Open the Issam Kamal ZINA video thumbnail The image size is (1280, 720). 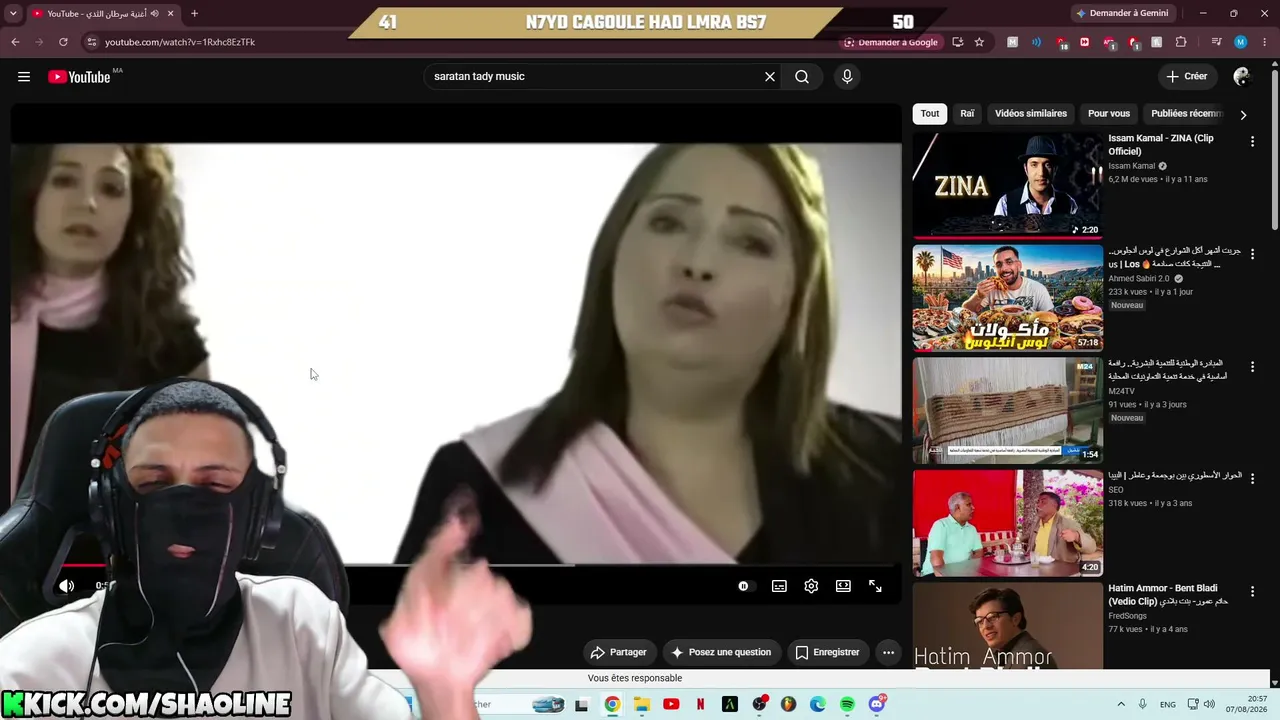coord(1007,185)
